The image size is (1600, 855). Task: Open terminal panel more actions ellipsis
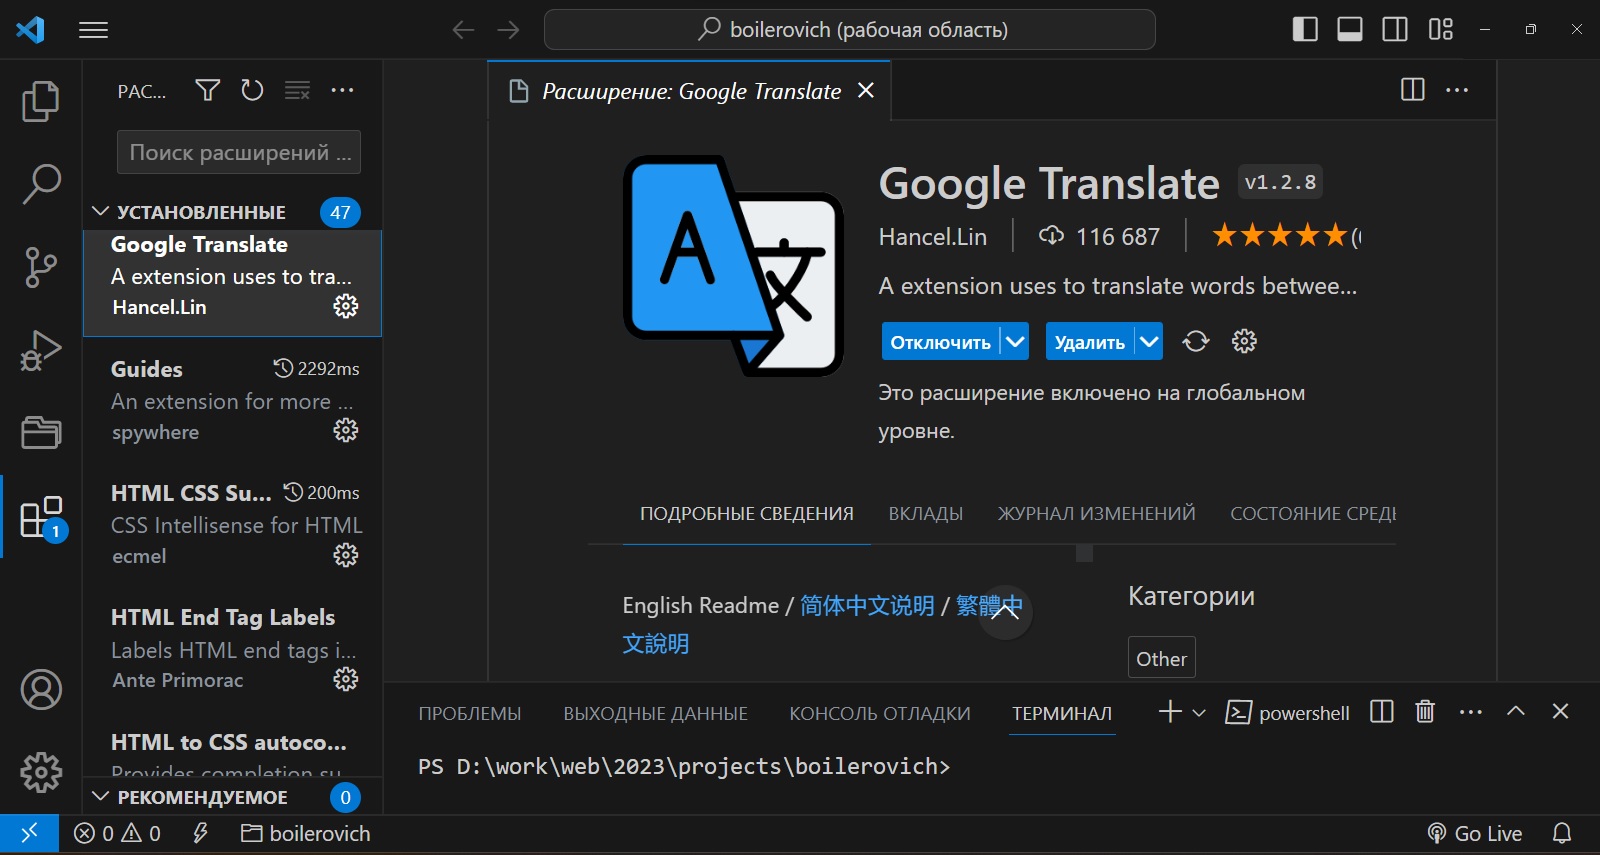point(1470,712)
